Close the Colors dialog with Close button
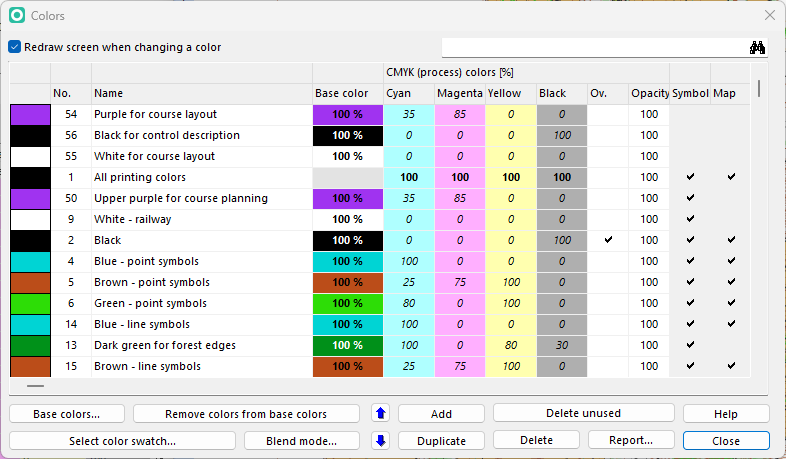 [x=726, y=441]
